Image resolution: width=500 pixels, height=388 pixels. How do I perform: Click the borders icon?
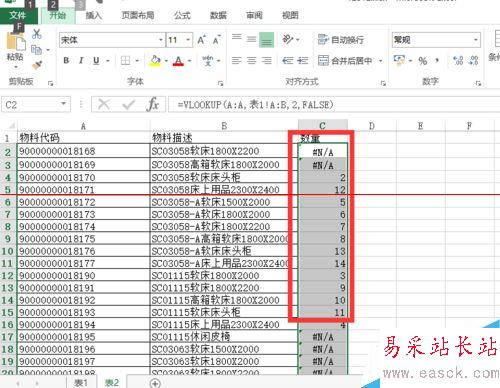click(125, 61)
